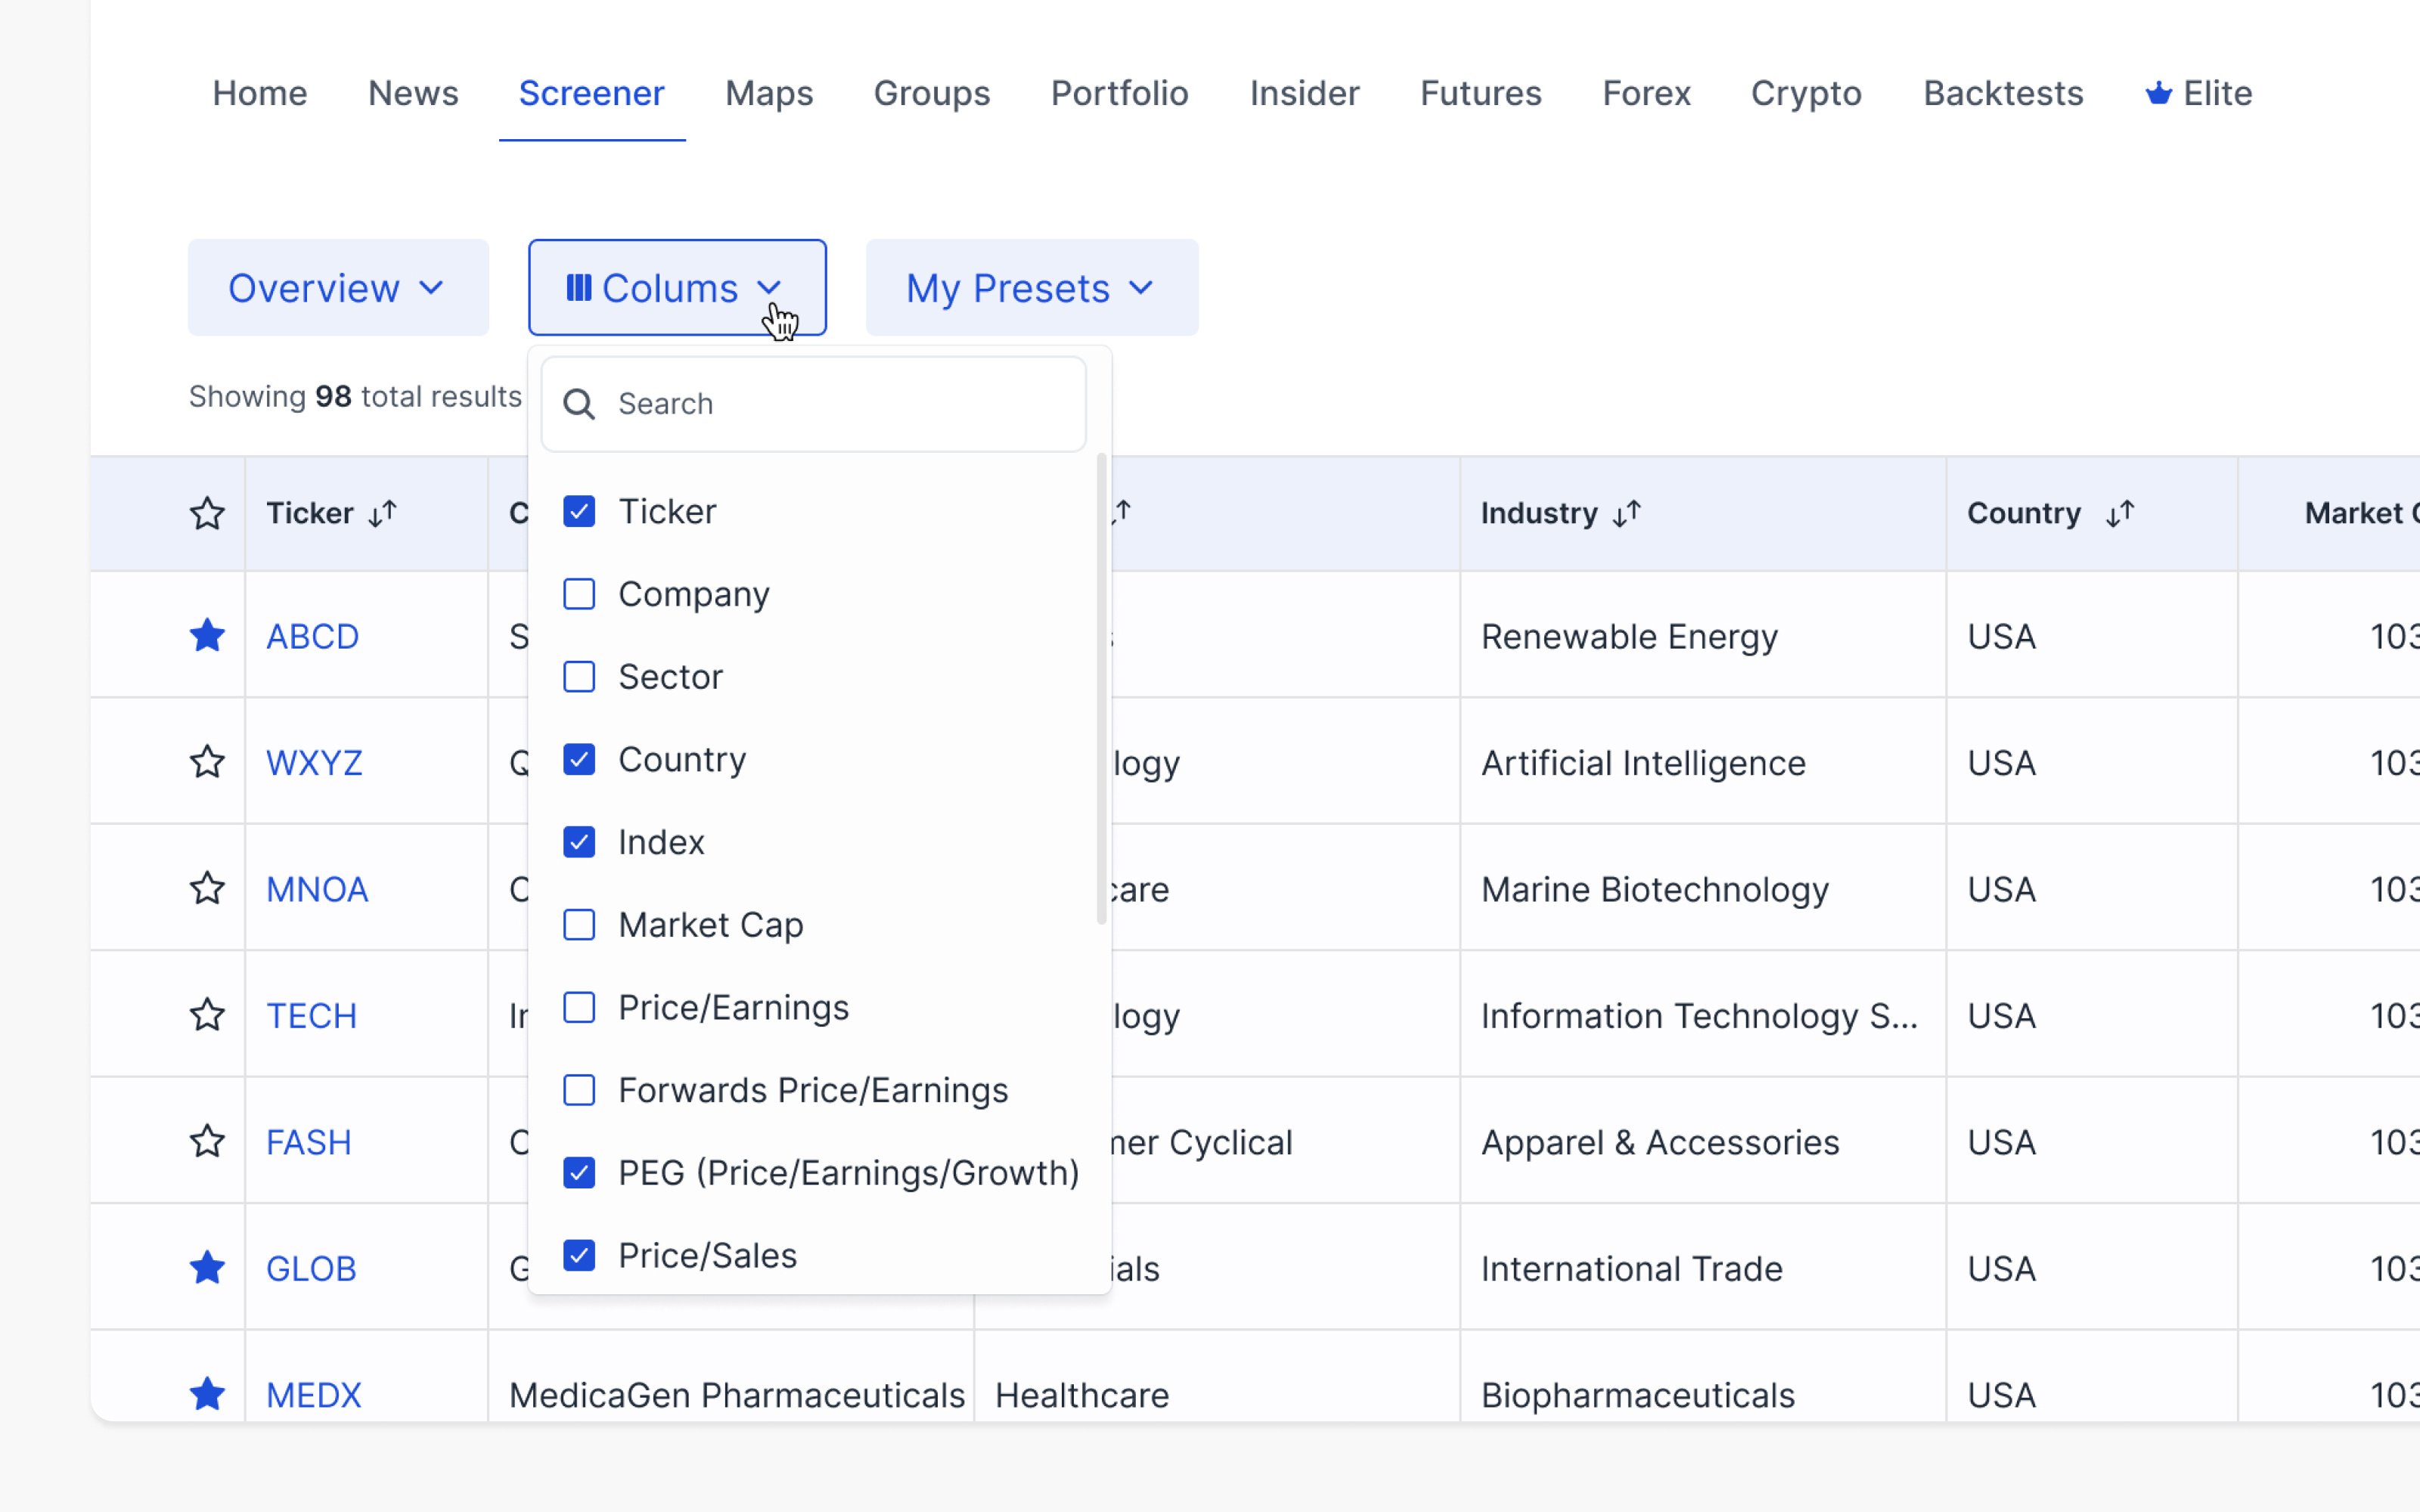
Task: Uncheck the Country column checkbox
Action: click(579, 759)
